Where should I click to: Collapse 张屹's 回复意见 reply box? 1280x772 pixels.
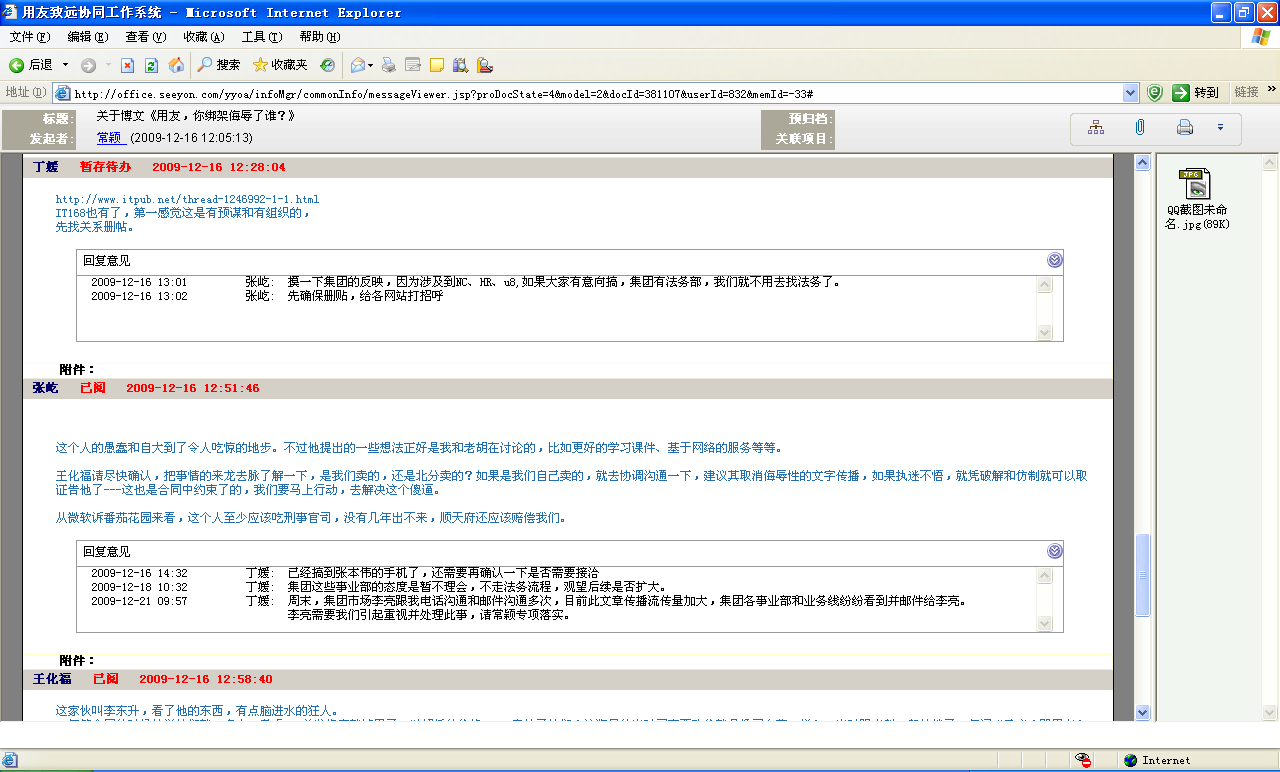coord(1055,551)
